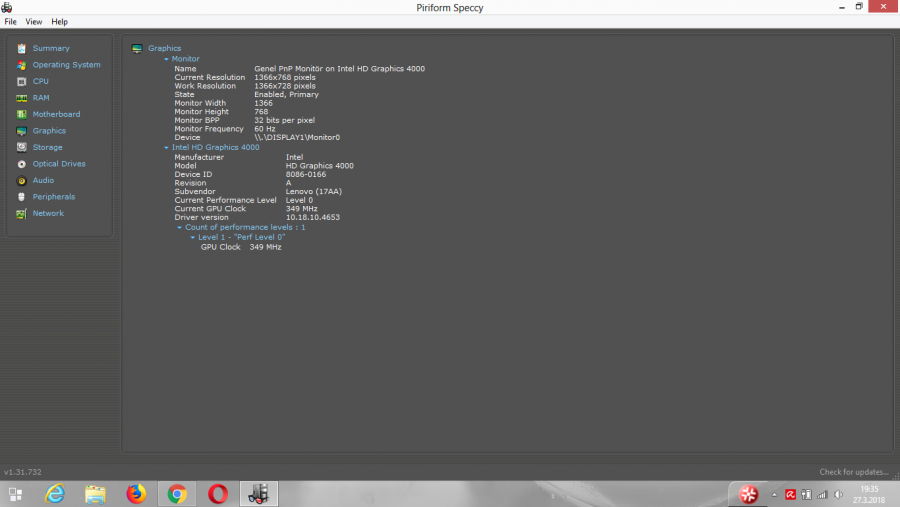This screenshot has height=507, width=900.
Task: Collapse Count of performance levels node
Action: 180,227
